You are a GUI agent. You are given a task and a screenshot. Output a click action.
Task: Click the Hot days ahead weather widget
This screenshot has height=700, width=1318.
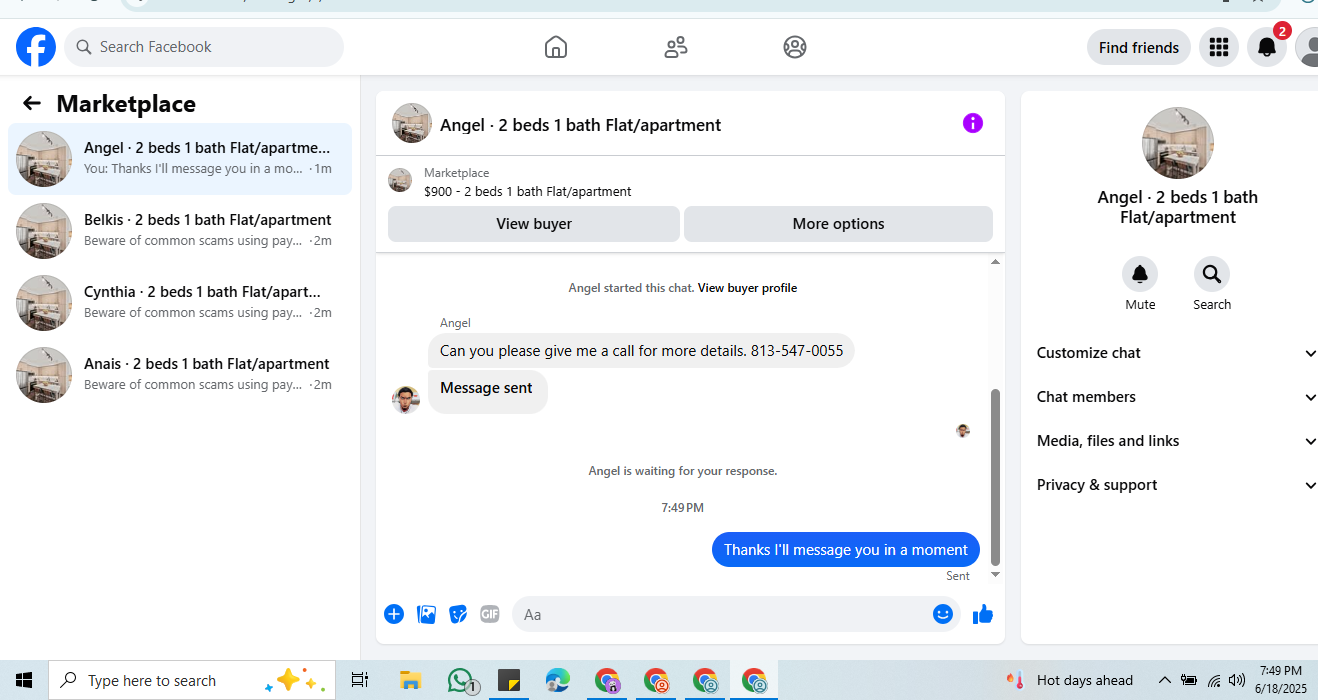tap(1070, 680)
